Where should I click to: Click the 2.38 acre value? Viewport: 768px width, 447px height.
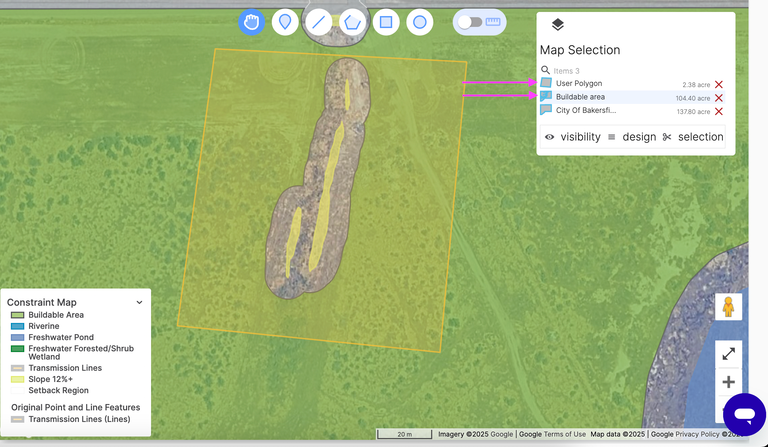tap(696, 85)
